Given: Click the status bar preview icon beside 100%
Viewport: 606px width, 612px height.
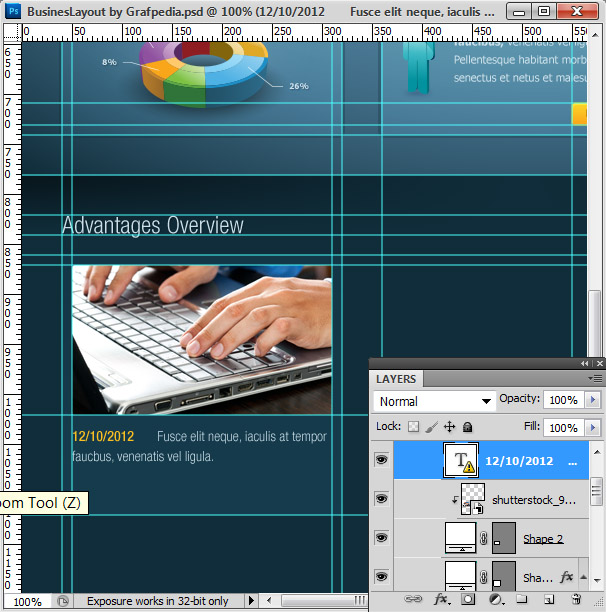Looking at the screenshot, I should (x=62, y=601).
